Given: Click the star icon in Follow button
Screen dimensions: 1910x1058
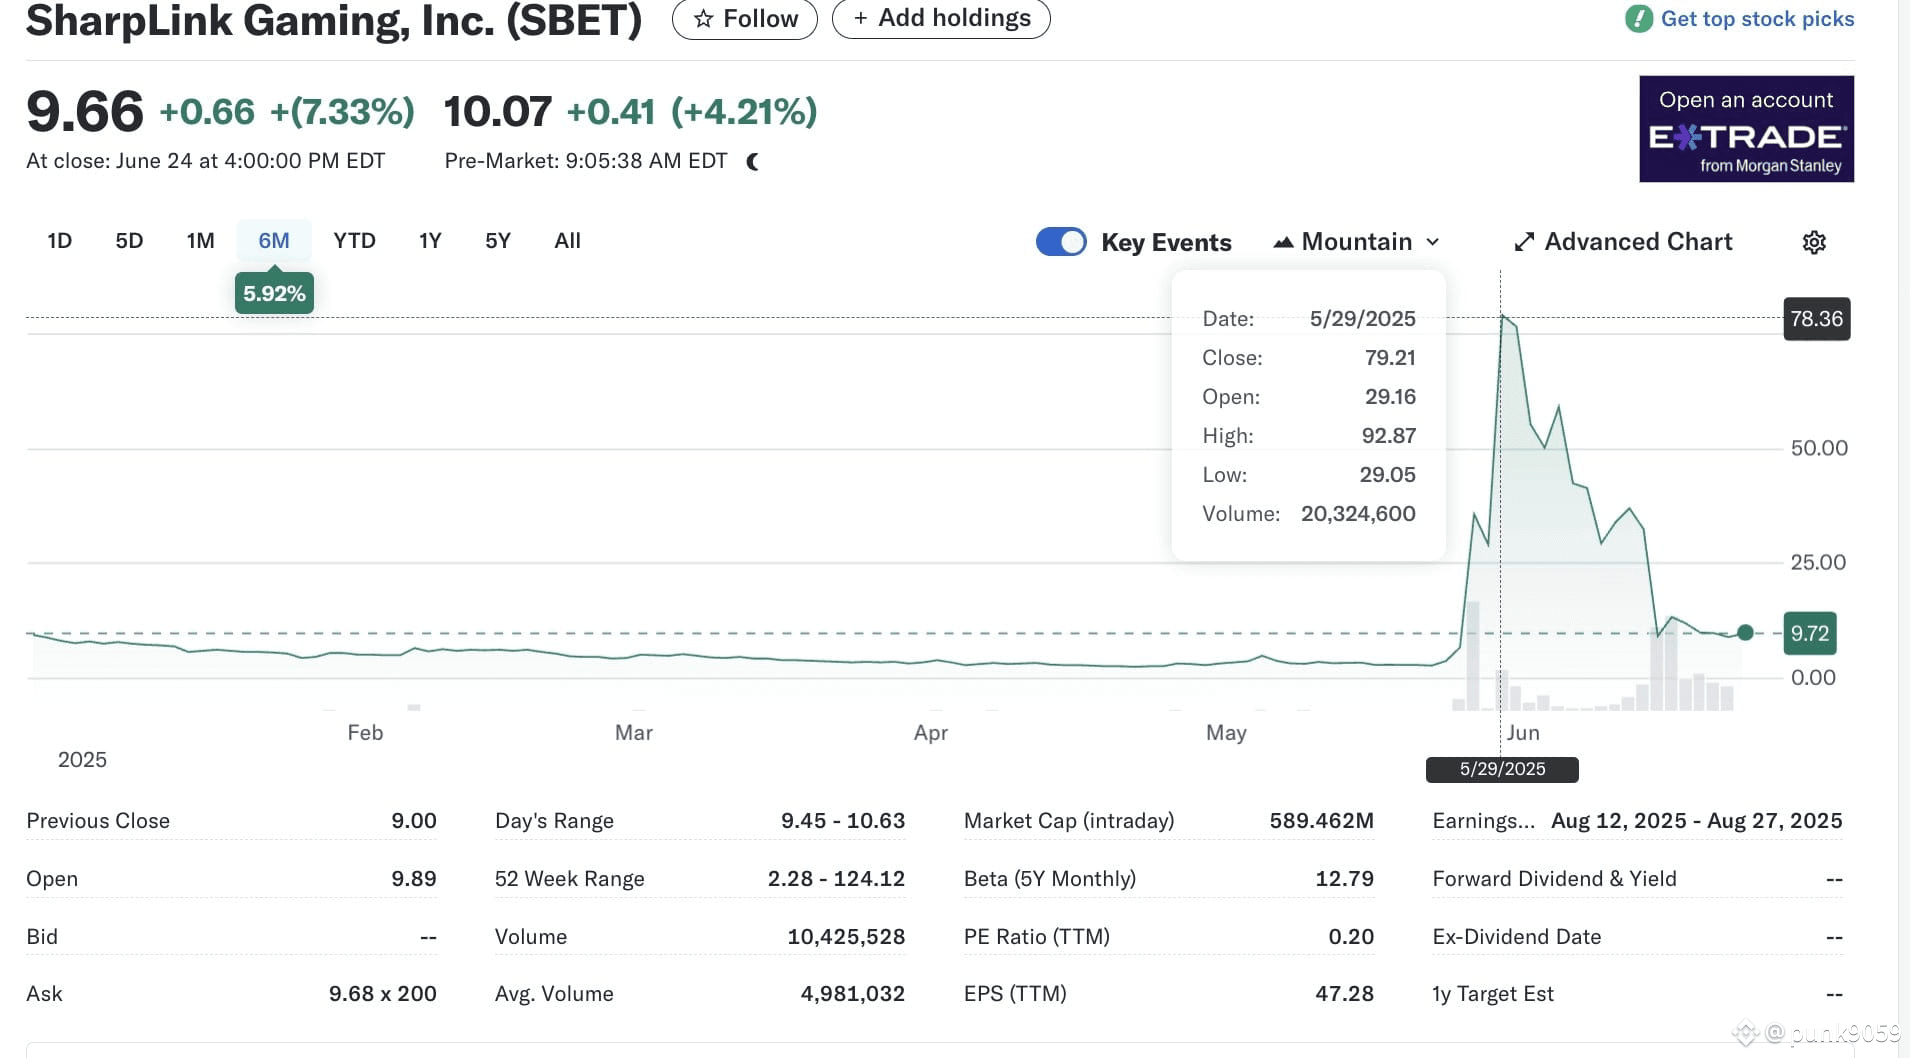Looking at the screenshot, I should 703,19.
